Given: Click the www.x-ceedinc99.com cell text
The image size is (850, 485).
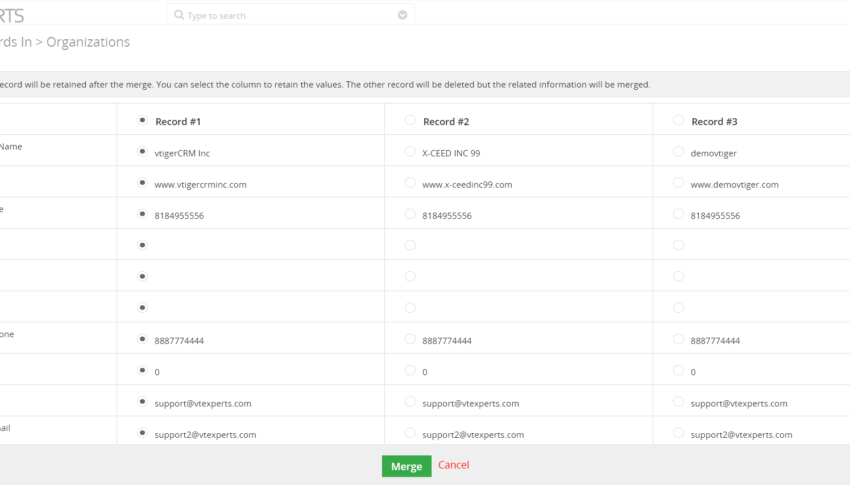Looking at the screenshot, I should click(467, 185).
